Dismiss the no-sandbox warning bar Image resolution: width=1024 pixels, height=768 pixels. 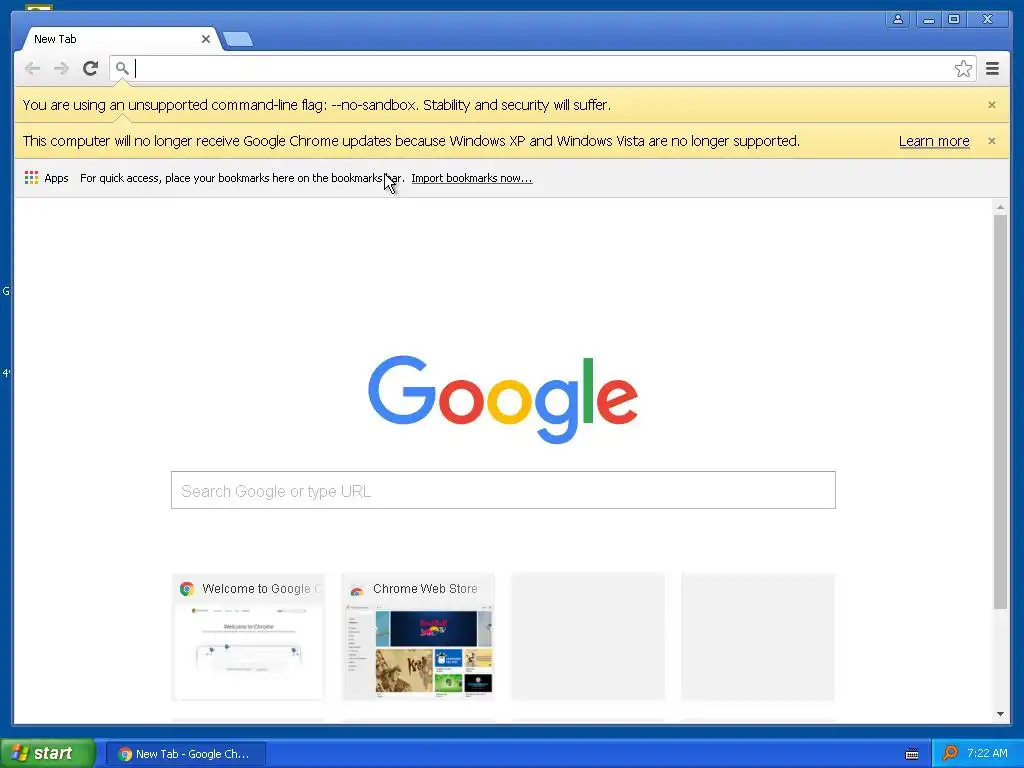(991, 104)
